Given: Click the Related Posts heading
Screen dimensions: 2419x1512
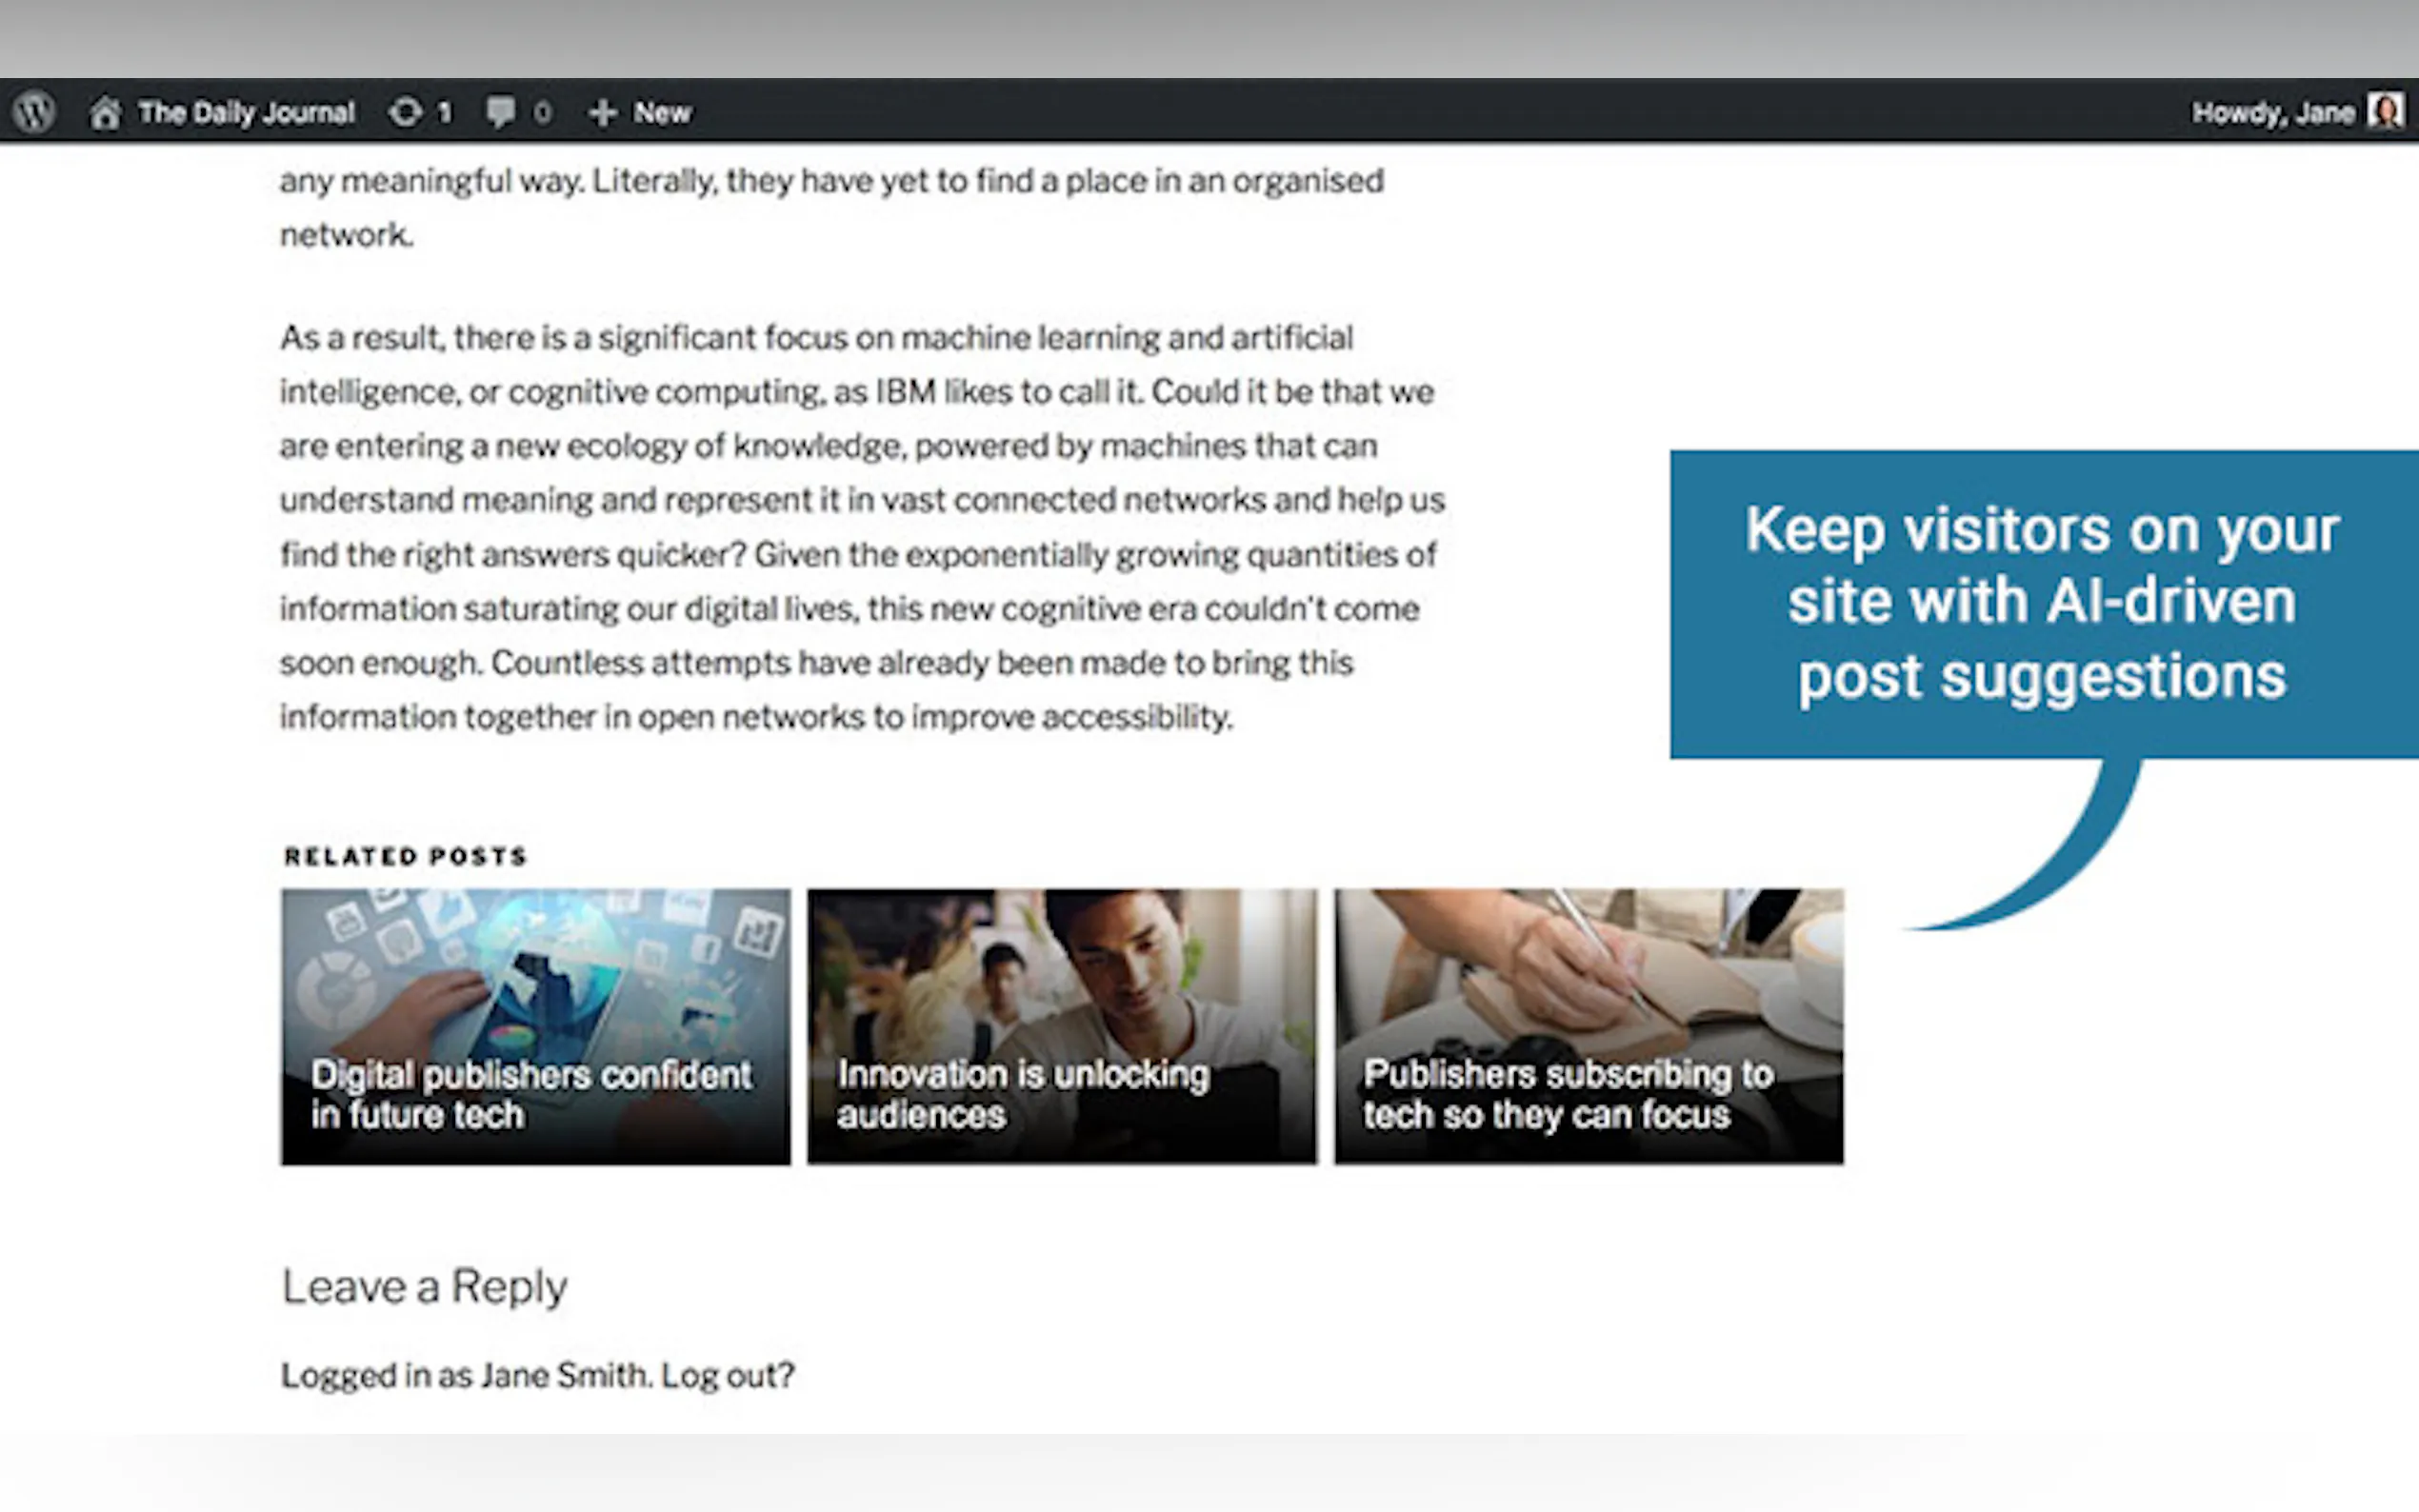Looking at the screenshot, I should [405, 856].
